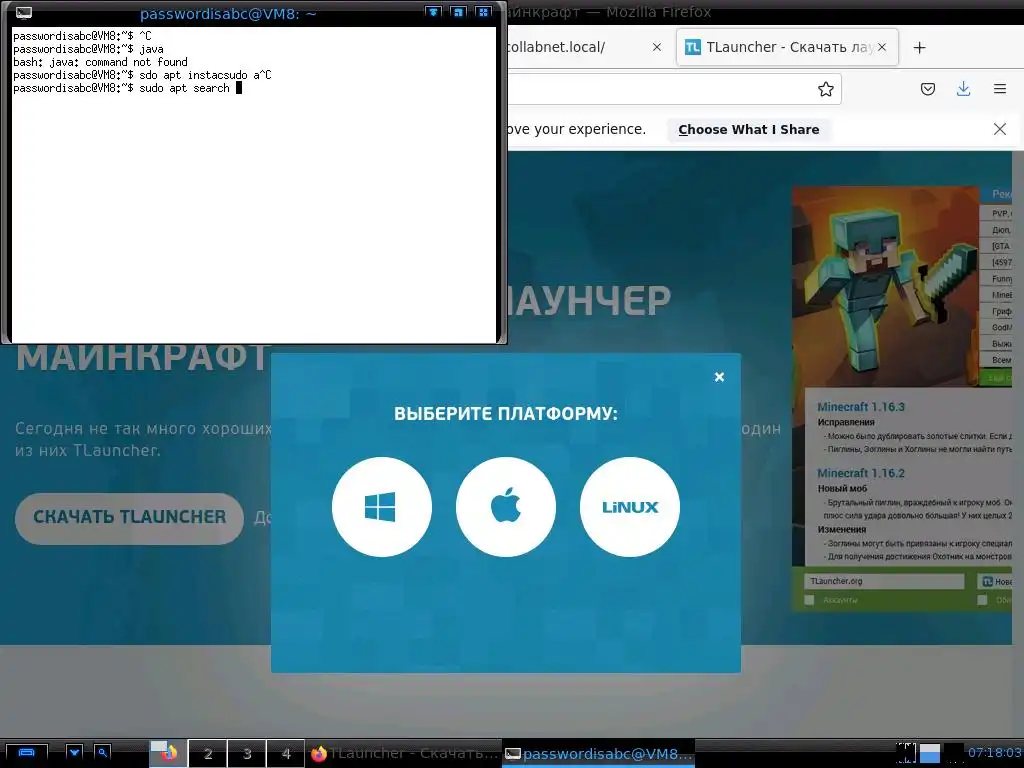Activate passwordisabc@VM8 terminal in taskbar
The image size is (1024, 768).
(599, 753)
